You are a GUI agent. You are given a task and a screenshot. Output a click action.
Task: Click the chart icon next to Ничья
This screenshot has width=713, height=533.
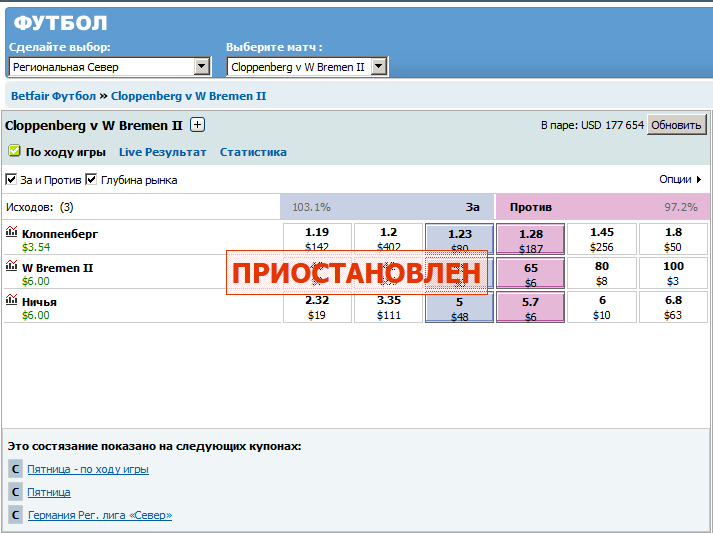click(x=11, y=301)
